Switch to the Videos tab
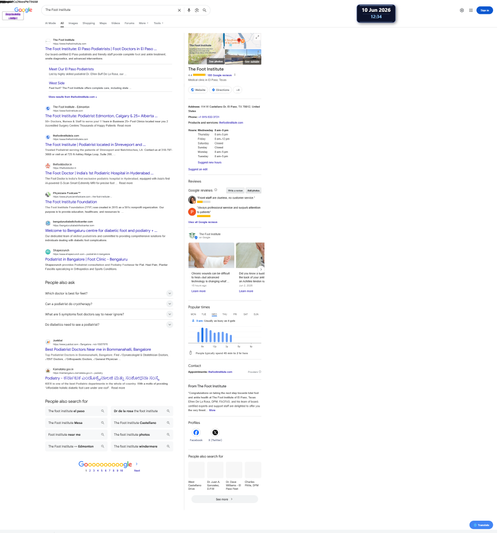 [x=116, y=23]
